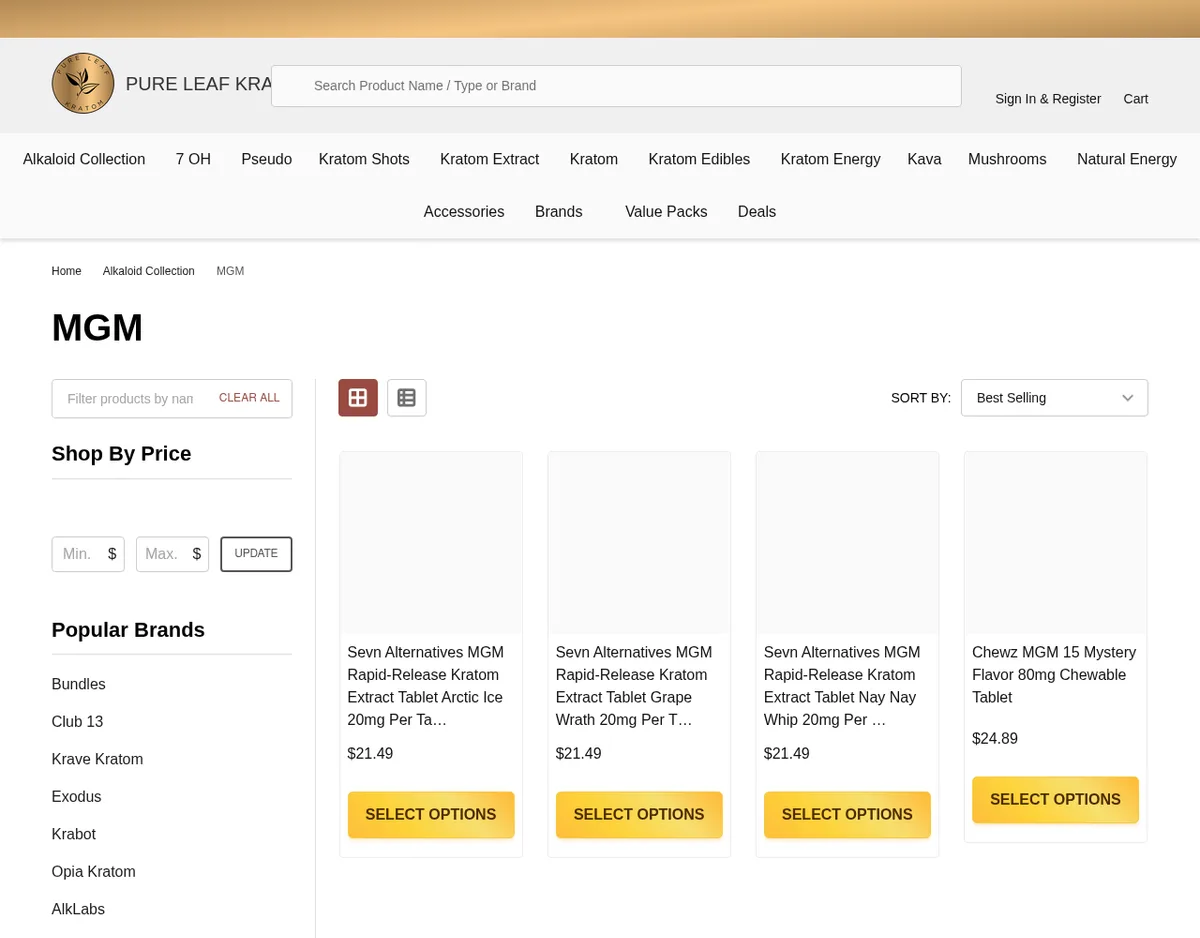Open the Deals menu item
This screenshot has width=1200, height=938.
tap(757, 212)
